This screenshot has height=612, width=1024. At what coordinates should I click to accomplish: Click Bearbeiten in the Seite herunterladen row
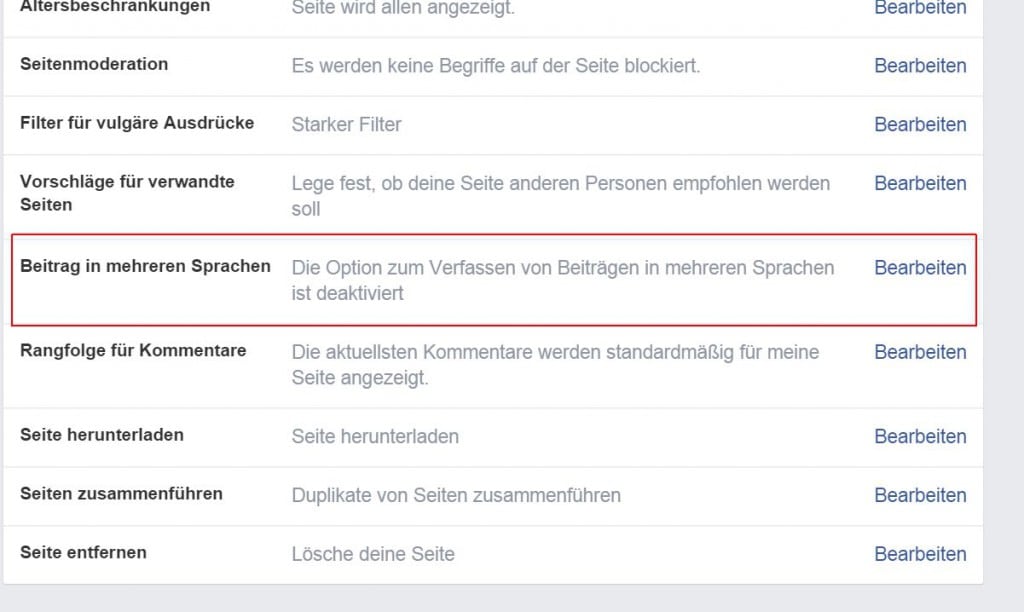click(920, 437)
